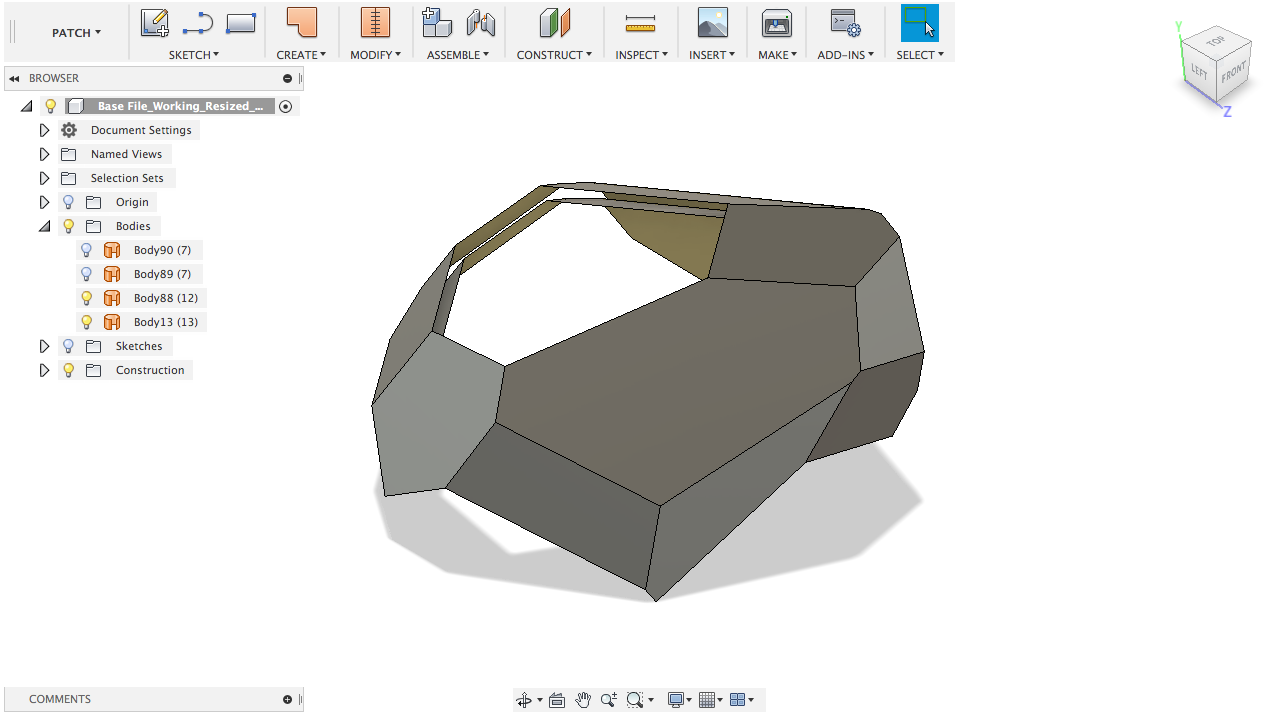Expand the Named Views node
Viewport: 1280px width, 714px height.
tap(44, 154)
